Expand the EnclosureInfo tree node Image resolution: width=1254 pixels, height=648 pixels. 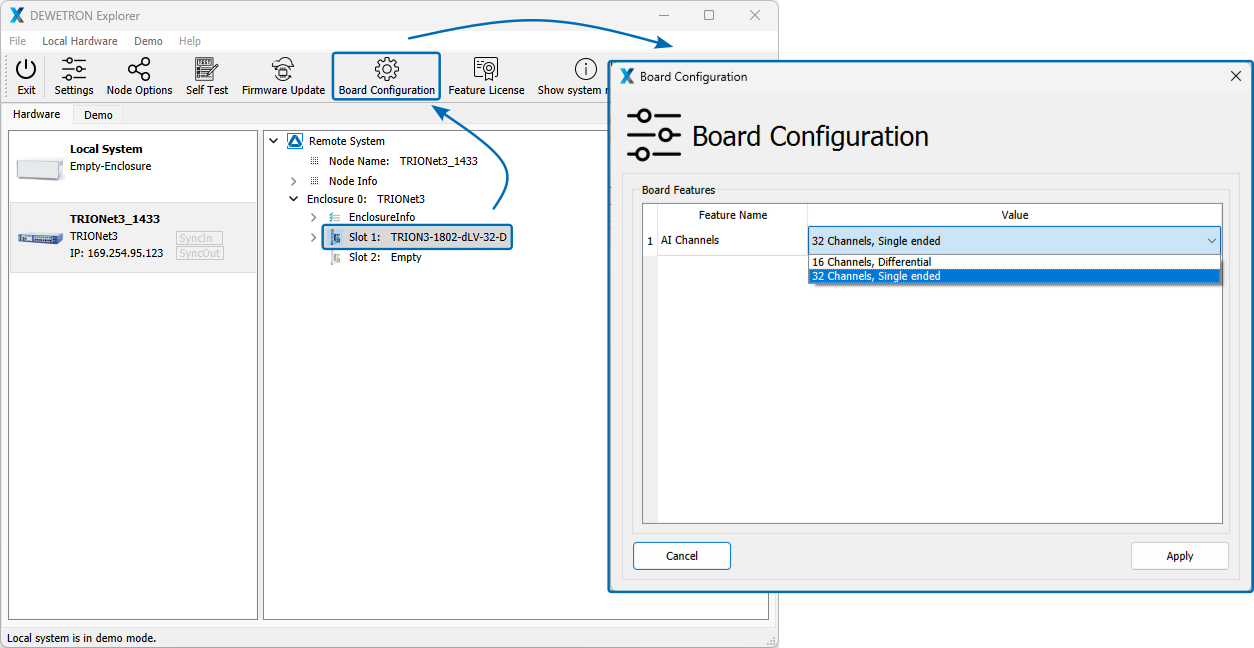pyautogui.click(x=313, y=217)
